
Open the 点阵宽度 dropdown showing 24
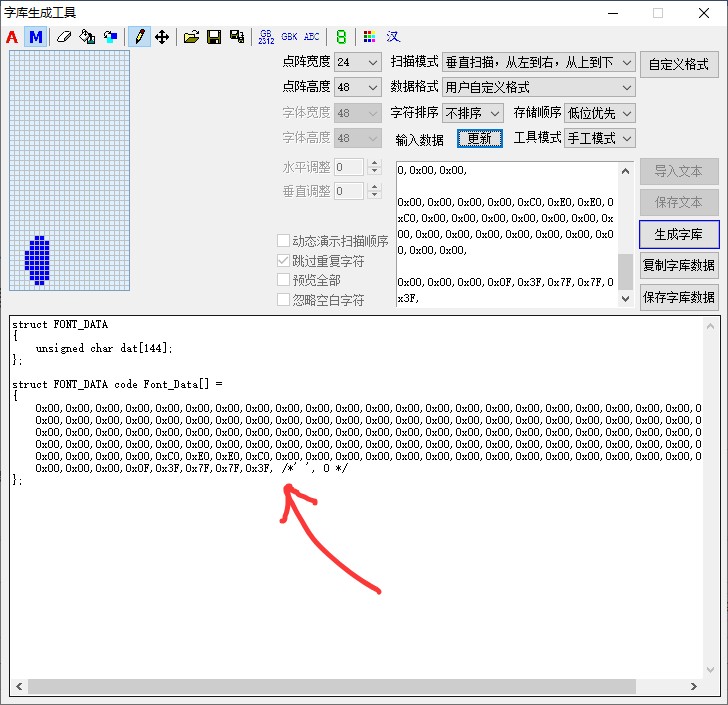tap(358, 62)
